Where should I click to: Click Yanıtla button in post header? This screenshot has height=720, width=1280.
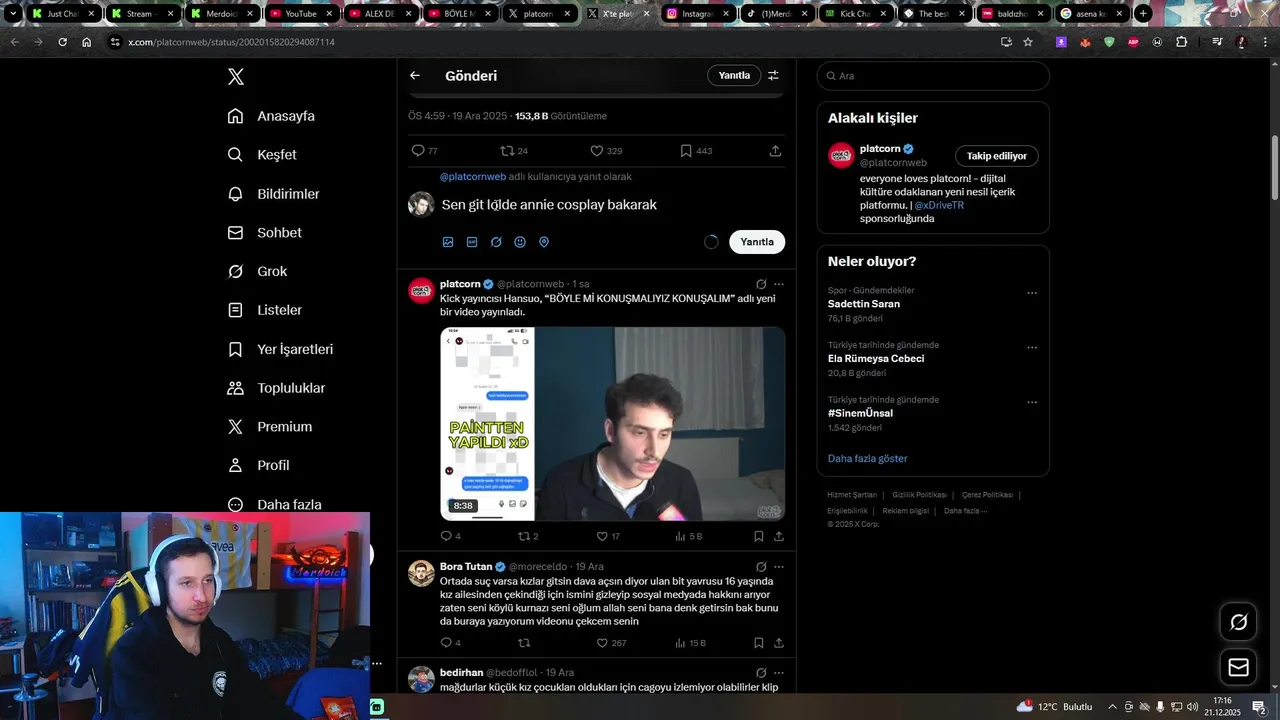point(734,75)
